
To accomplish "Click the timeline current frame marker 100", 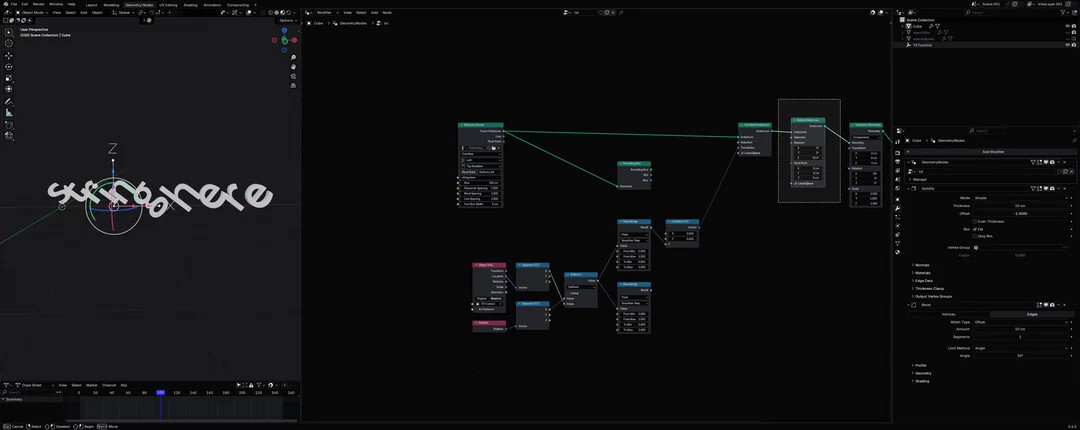I will 160,392.
